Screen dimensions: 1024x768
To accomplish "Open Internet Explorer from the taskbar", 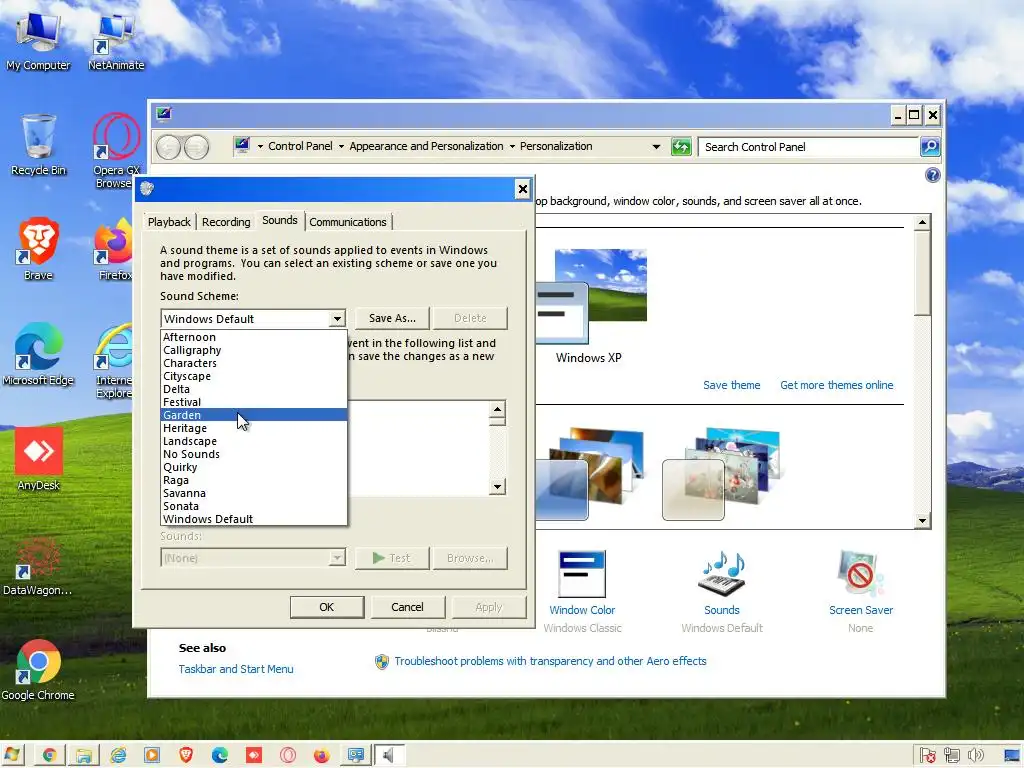I will 118,756.
